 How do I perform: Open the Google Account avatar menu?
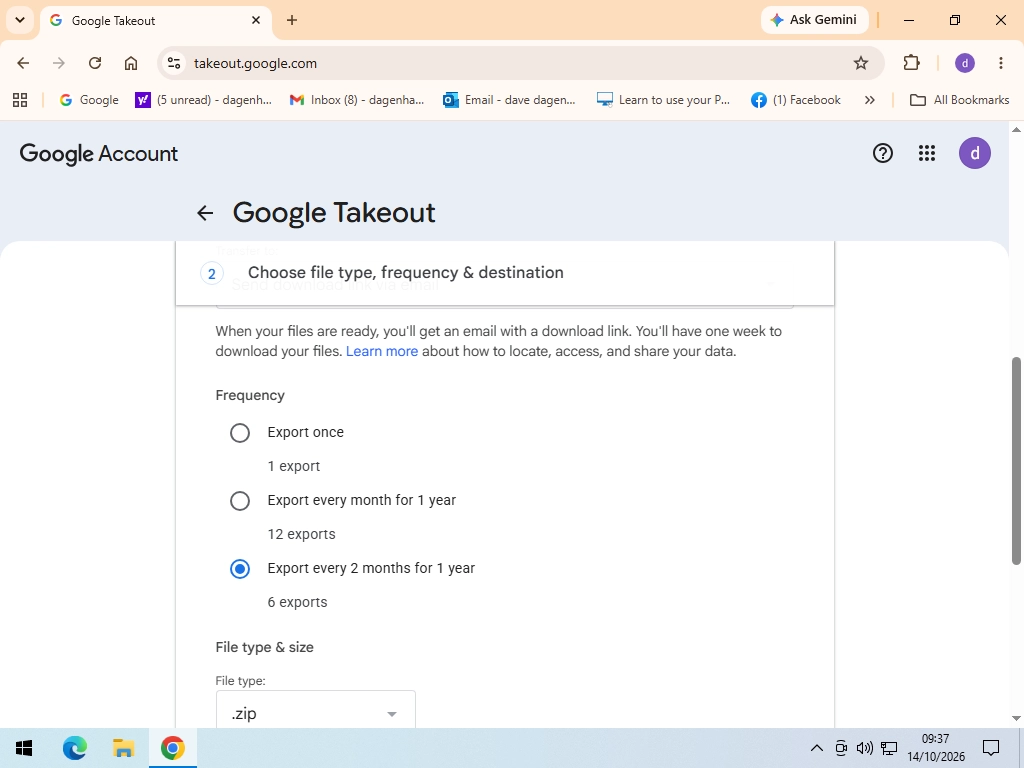[x=974, y=153]
